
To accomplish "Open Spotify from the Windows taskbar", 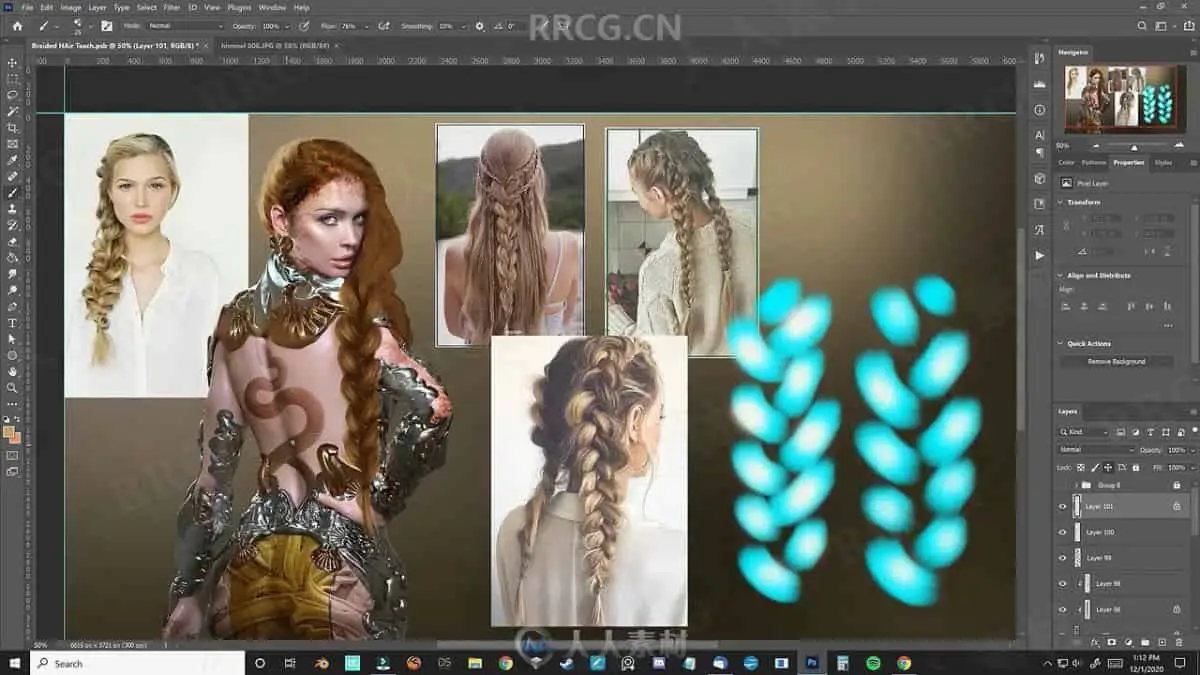I will point(873,663).
